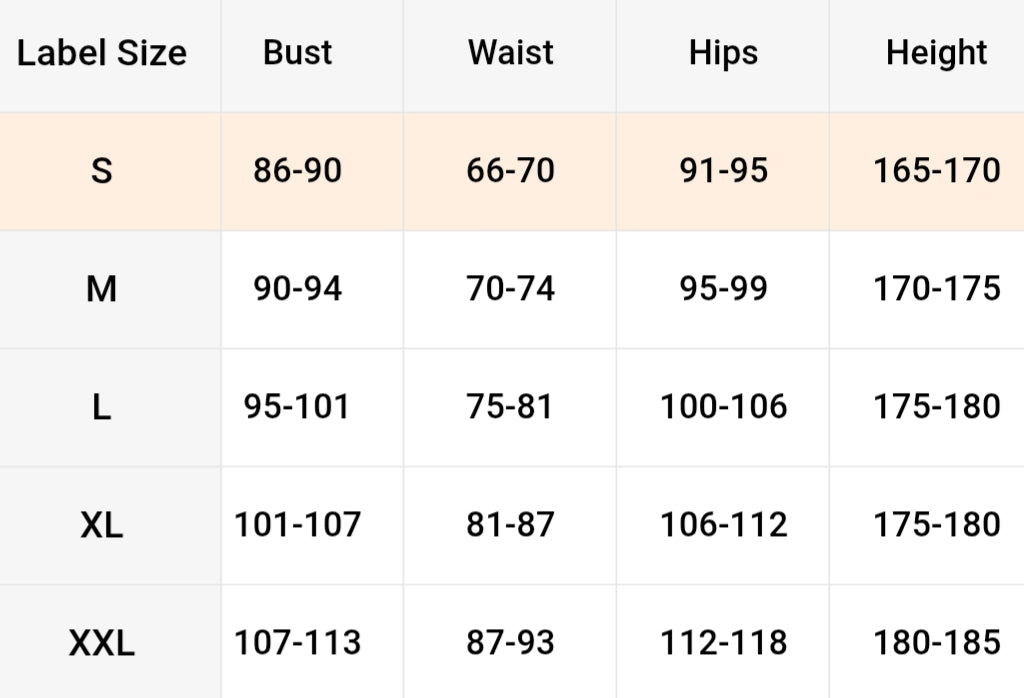
Task: Click the 86-90 bust cell
Action: point(297,171)
